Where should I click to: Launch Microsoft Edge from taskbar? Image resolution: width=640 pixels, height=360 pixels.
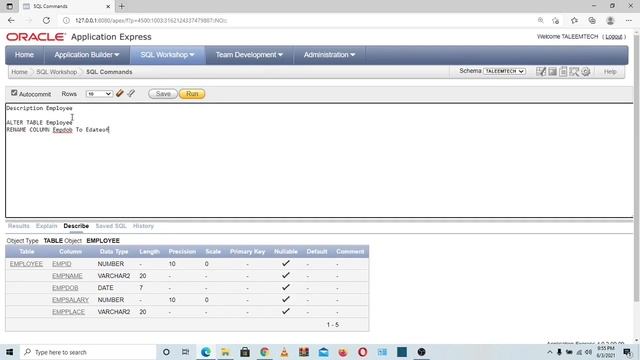click(x=206, y=352)
